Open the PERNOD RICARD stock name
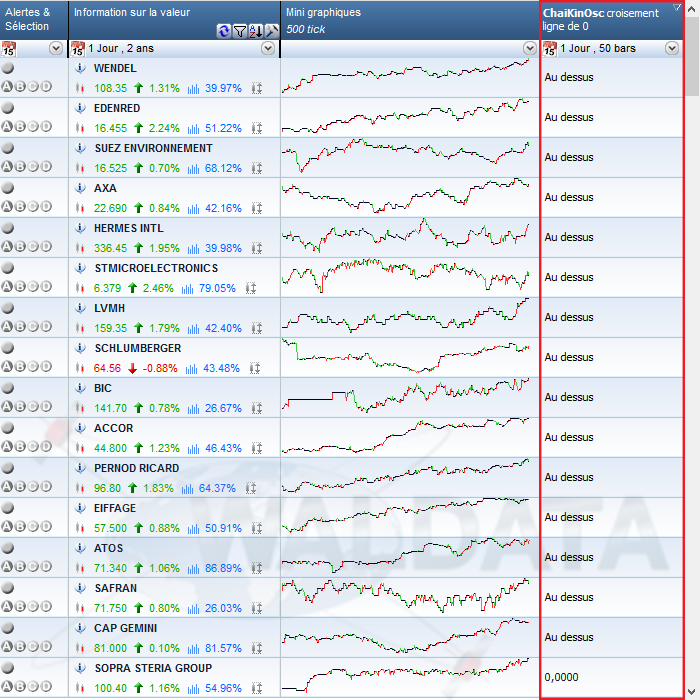 (137, 468)
